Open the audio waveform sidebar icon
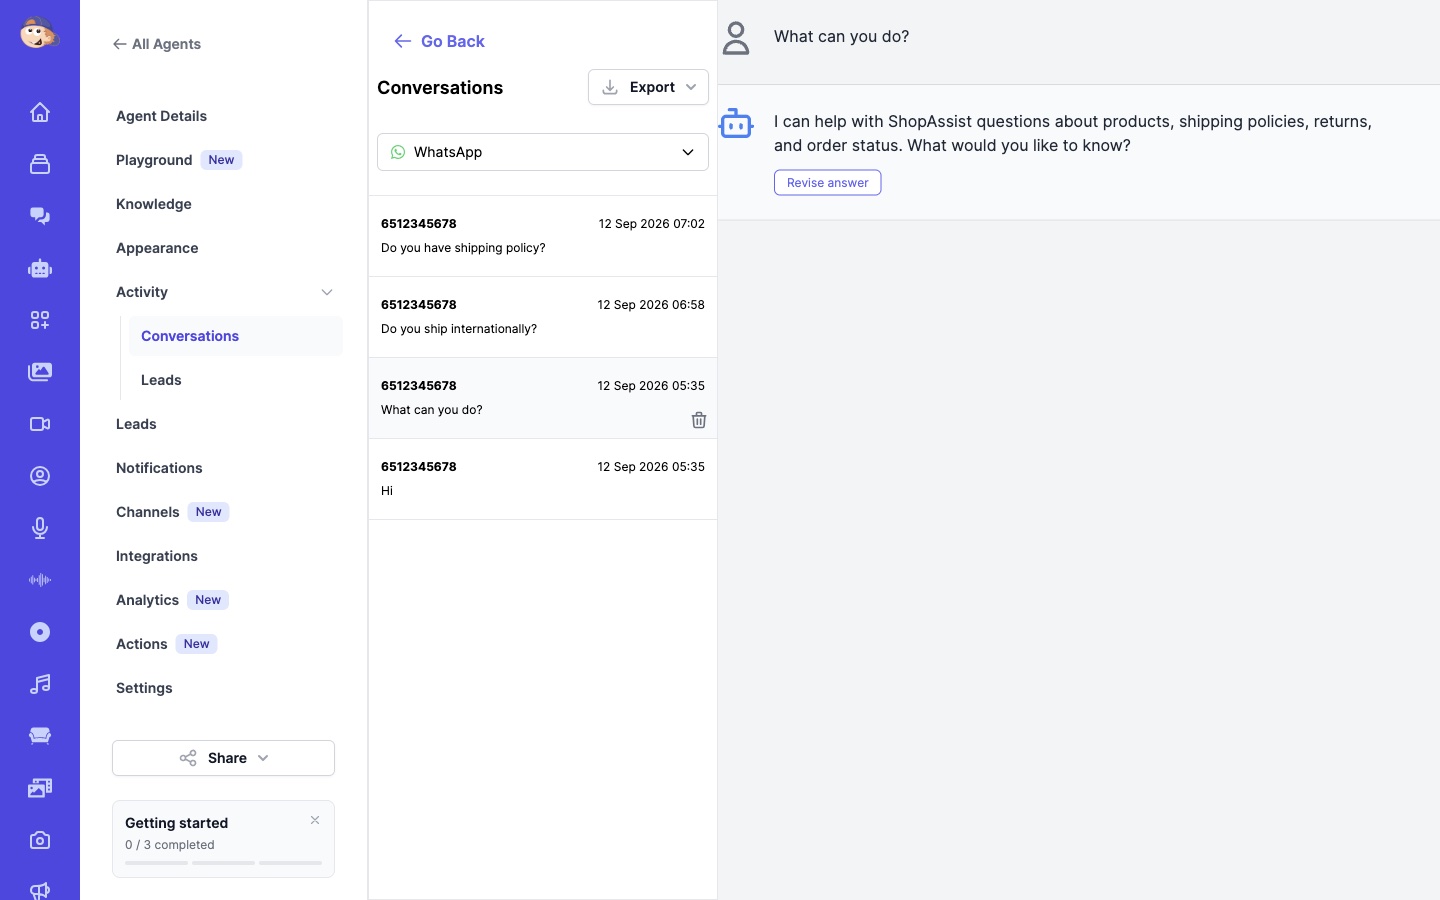 tap(40, 580)
